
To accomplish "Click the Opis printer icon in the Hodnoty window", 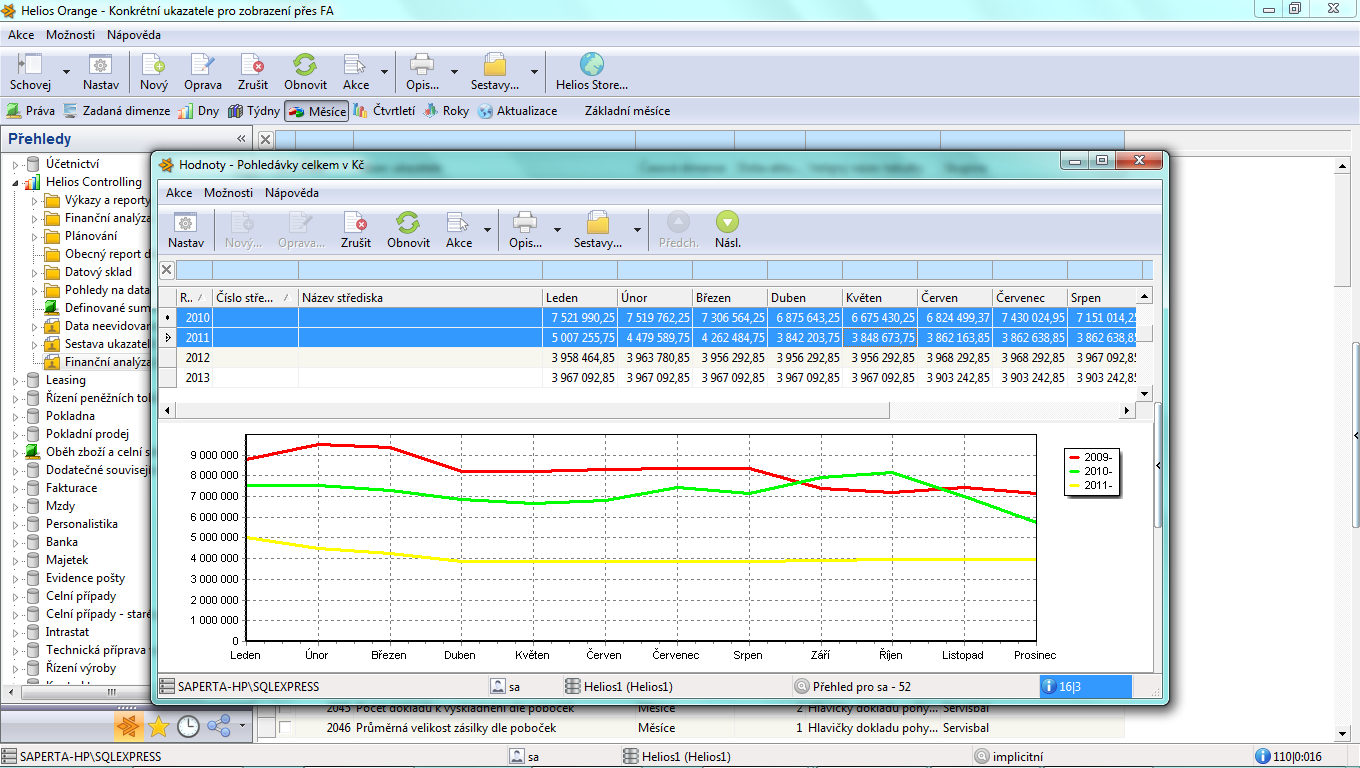I will point(525,222).
